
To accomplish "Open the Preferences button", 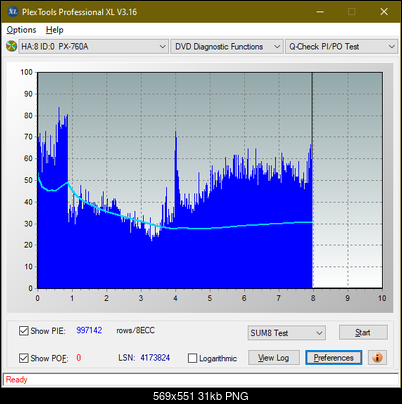I will [x=333, y=358].
